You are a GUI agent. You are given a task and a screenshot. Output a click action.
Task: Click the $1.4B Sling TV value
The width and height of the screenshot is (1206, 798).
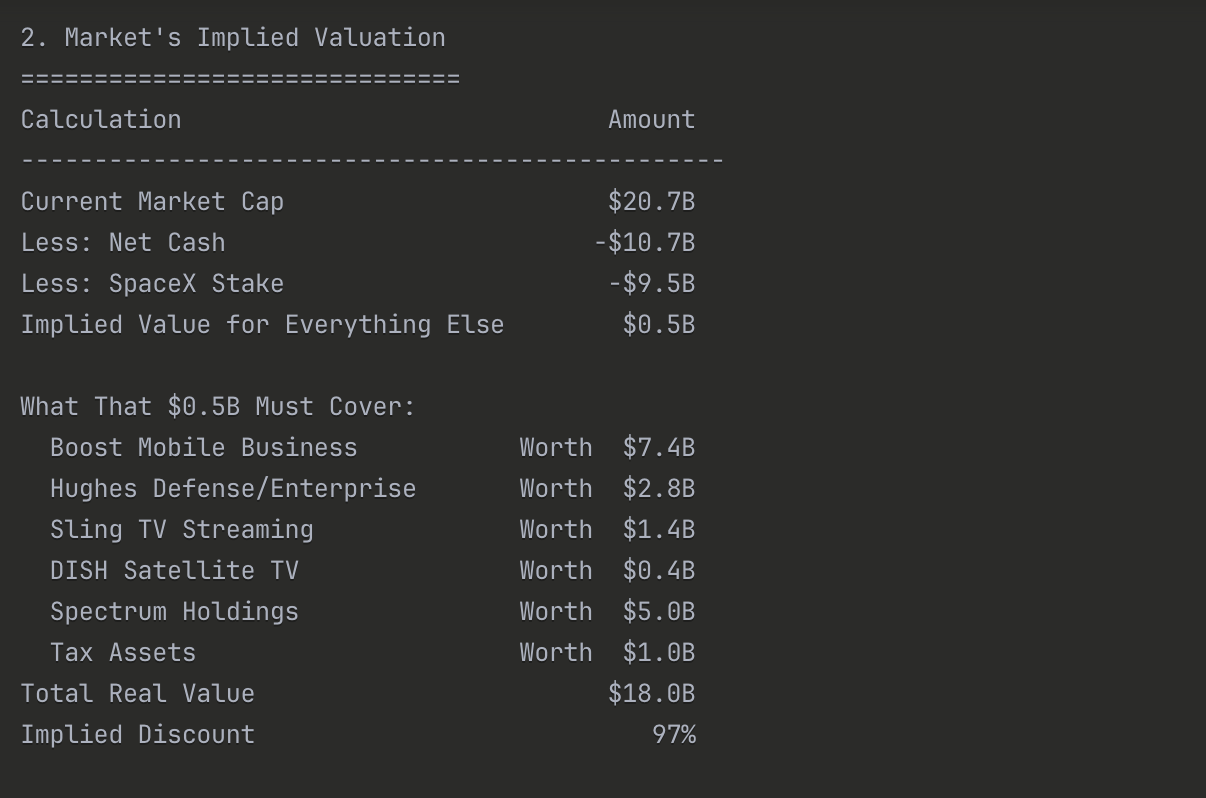(x=659, y=530)
